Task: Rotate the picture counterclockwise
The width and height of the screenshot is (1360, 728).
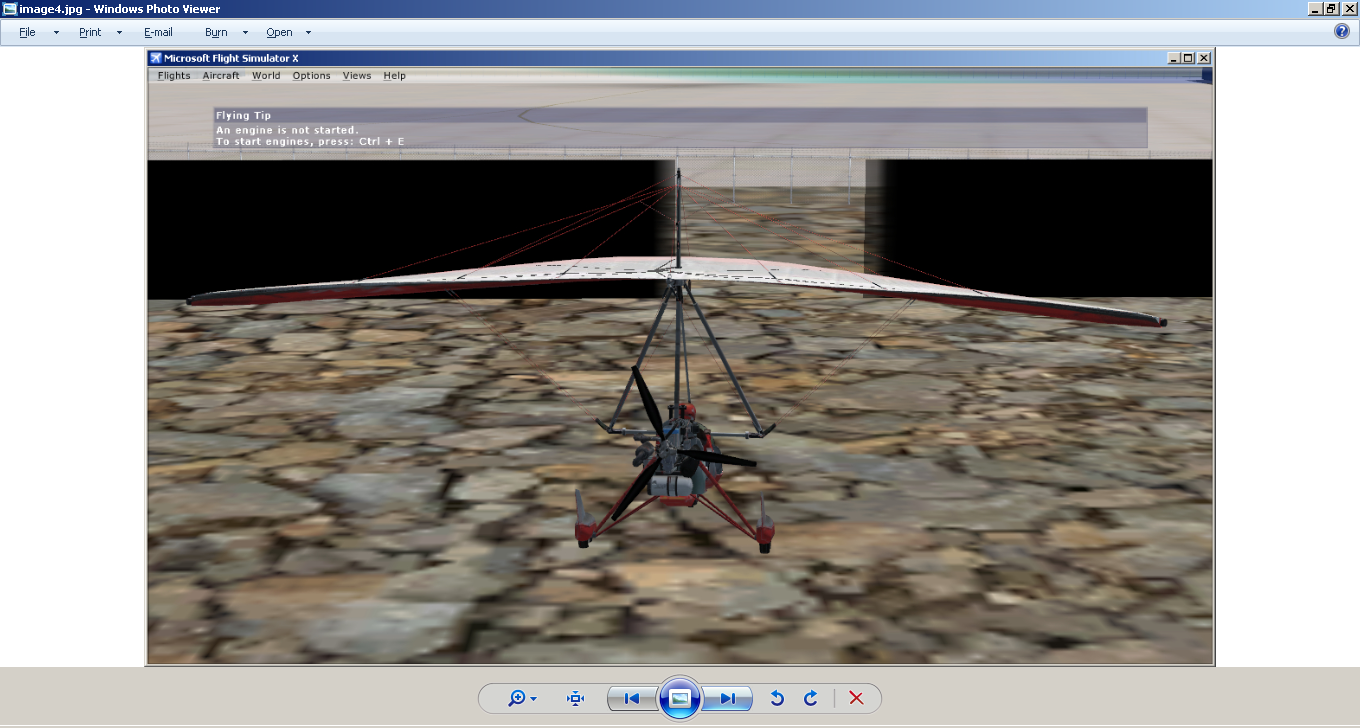Action: coord(777,698)
